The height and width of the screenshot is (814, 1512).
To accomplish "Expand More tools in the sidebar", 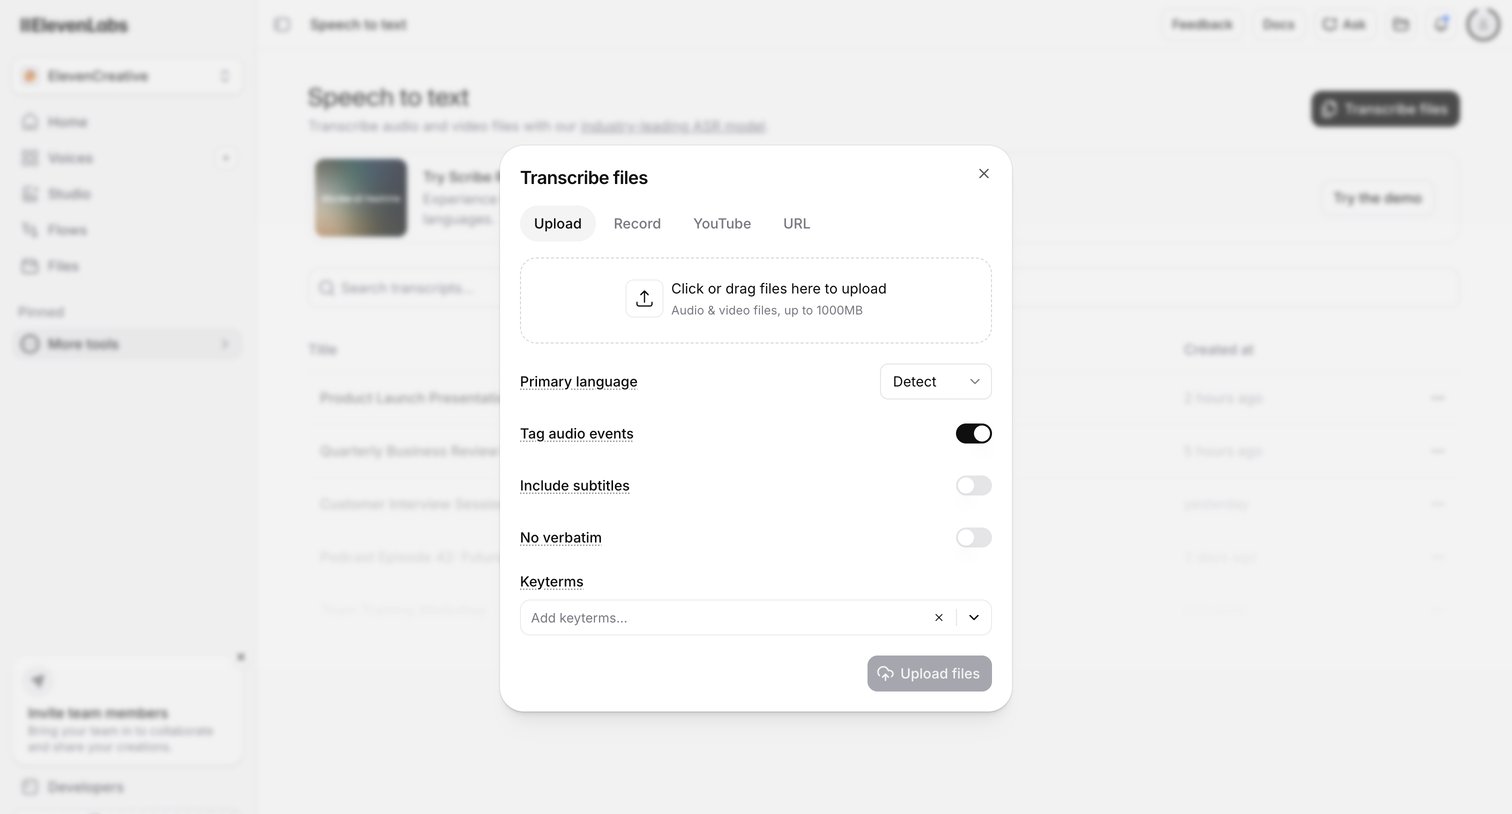I will [x=127, y=344].
